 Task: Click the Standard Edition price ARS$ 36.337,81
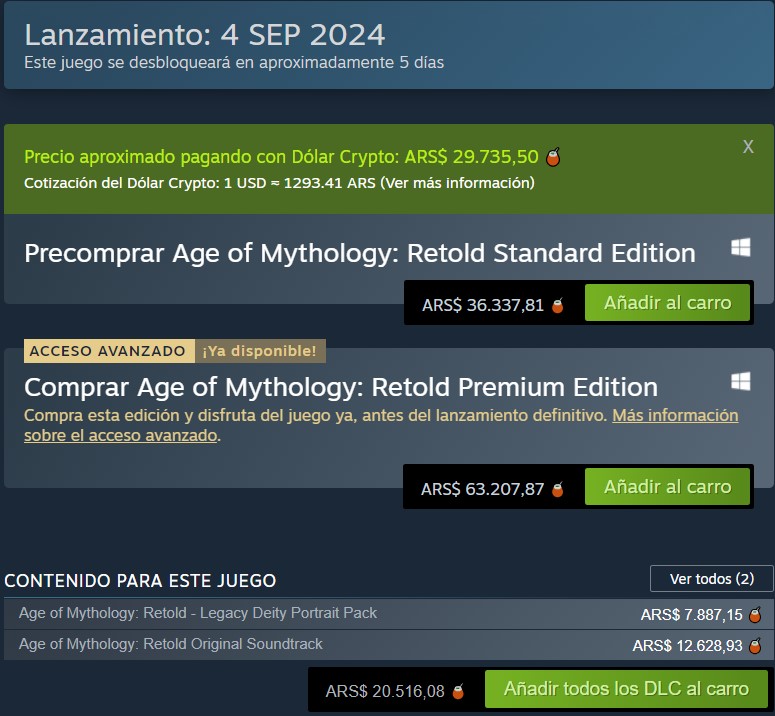point(483,305)
